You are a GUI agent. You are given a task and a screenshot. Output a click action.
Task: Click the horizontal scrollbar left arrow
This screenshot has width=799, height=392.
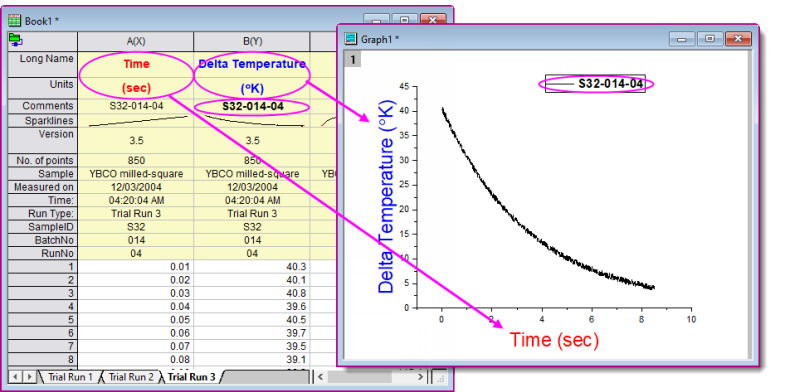(x=321, y=377)
